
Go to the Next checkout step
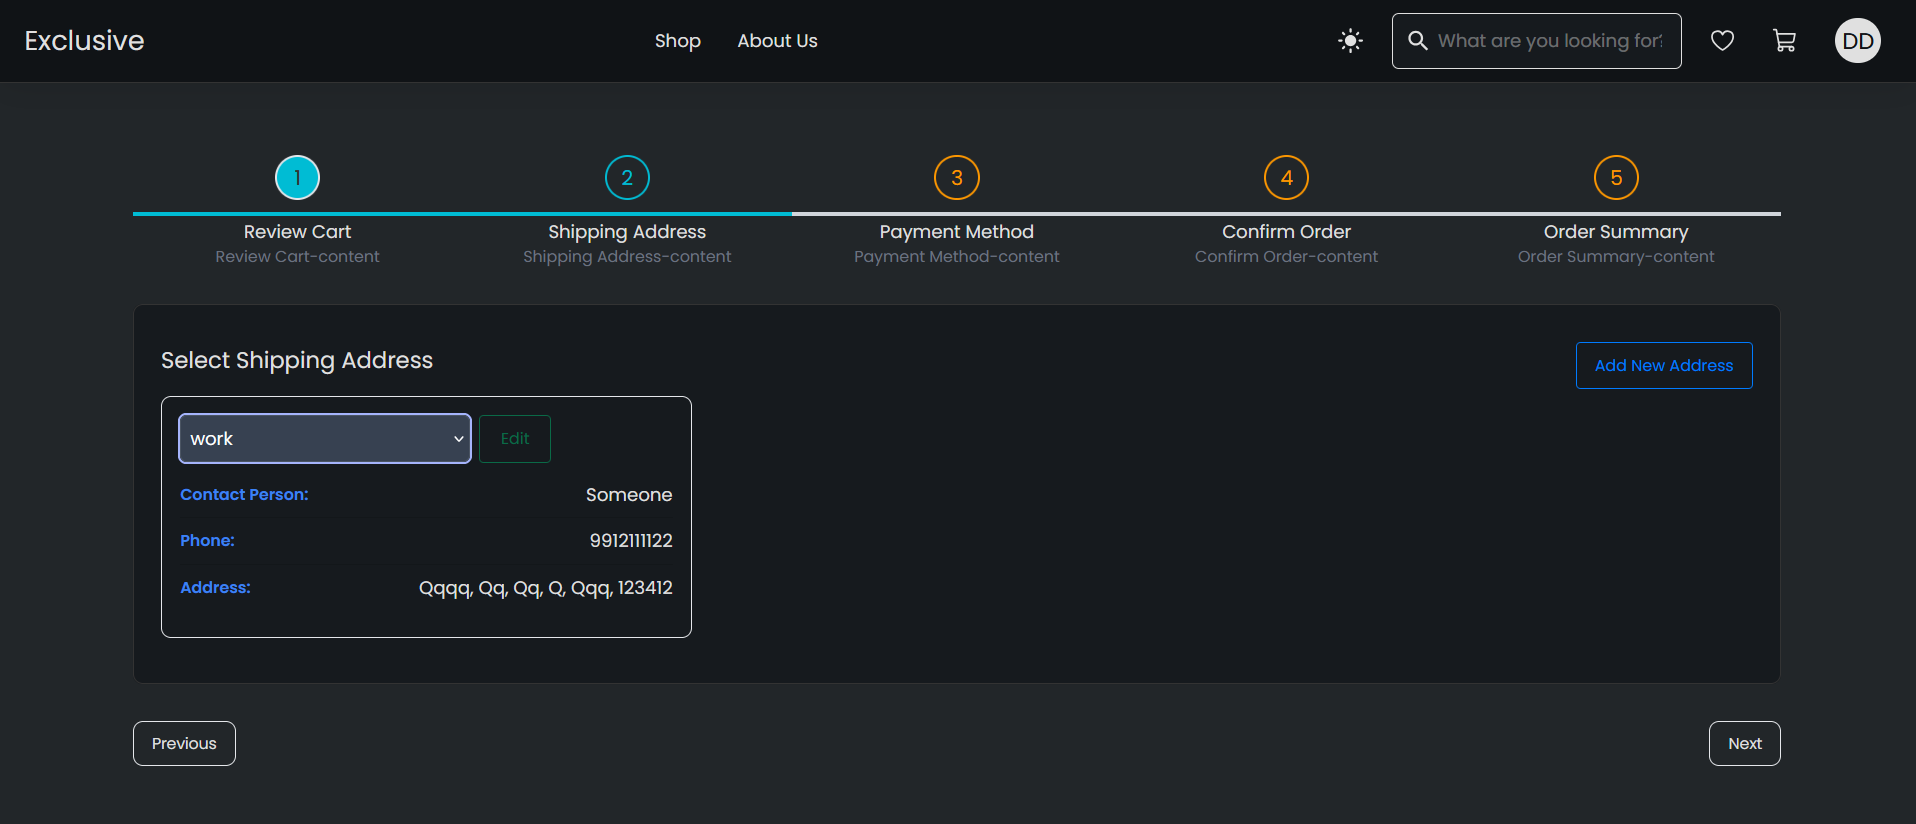click(1744, 744)
